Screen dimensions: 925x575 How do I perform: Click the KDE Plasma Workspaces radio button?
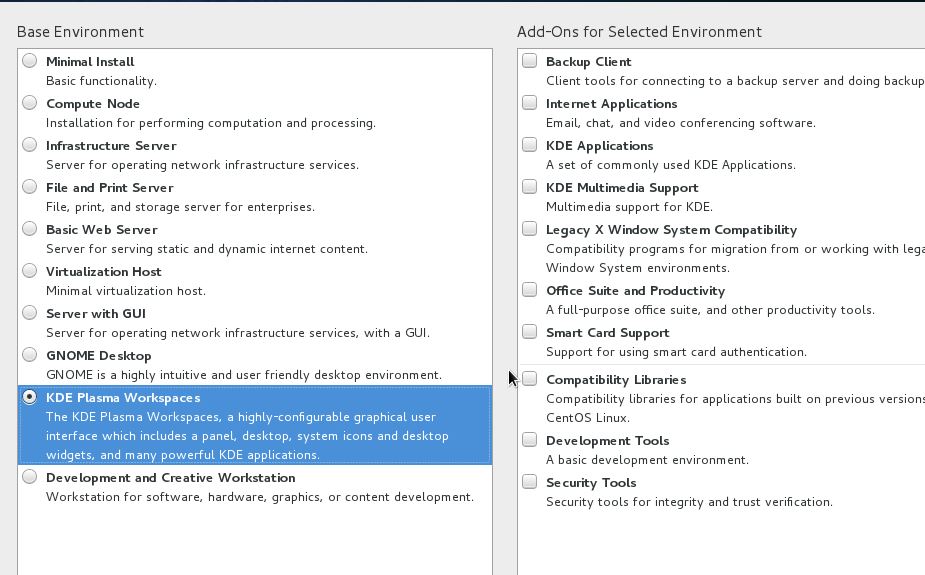pyautogui.click(x=30, y=397)
